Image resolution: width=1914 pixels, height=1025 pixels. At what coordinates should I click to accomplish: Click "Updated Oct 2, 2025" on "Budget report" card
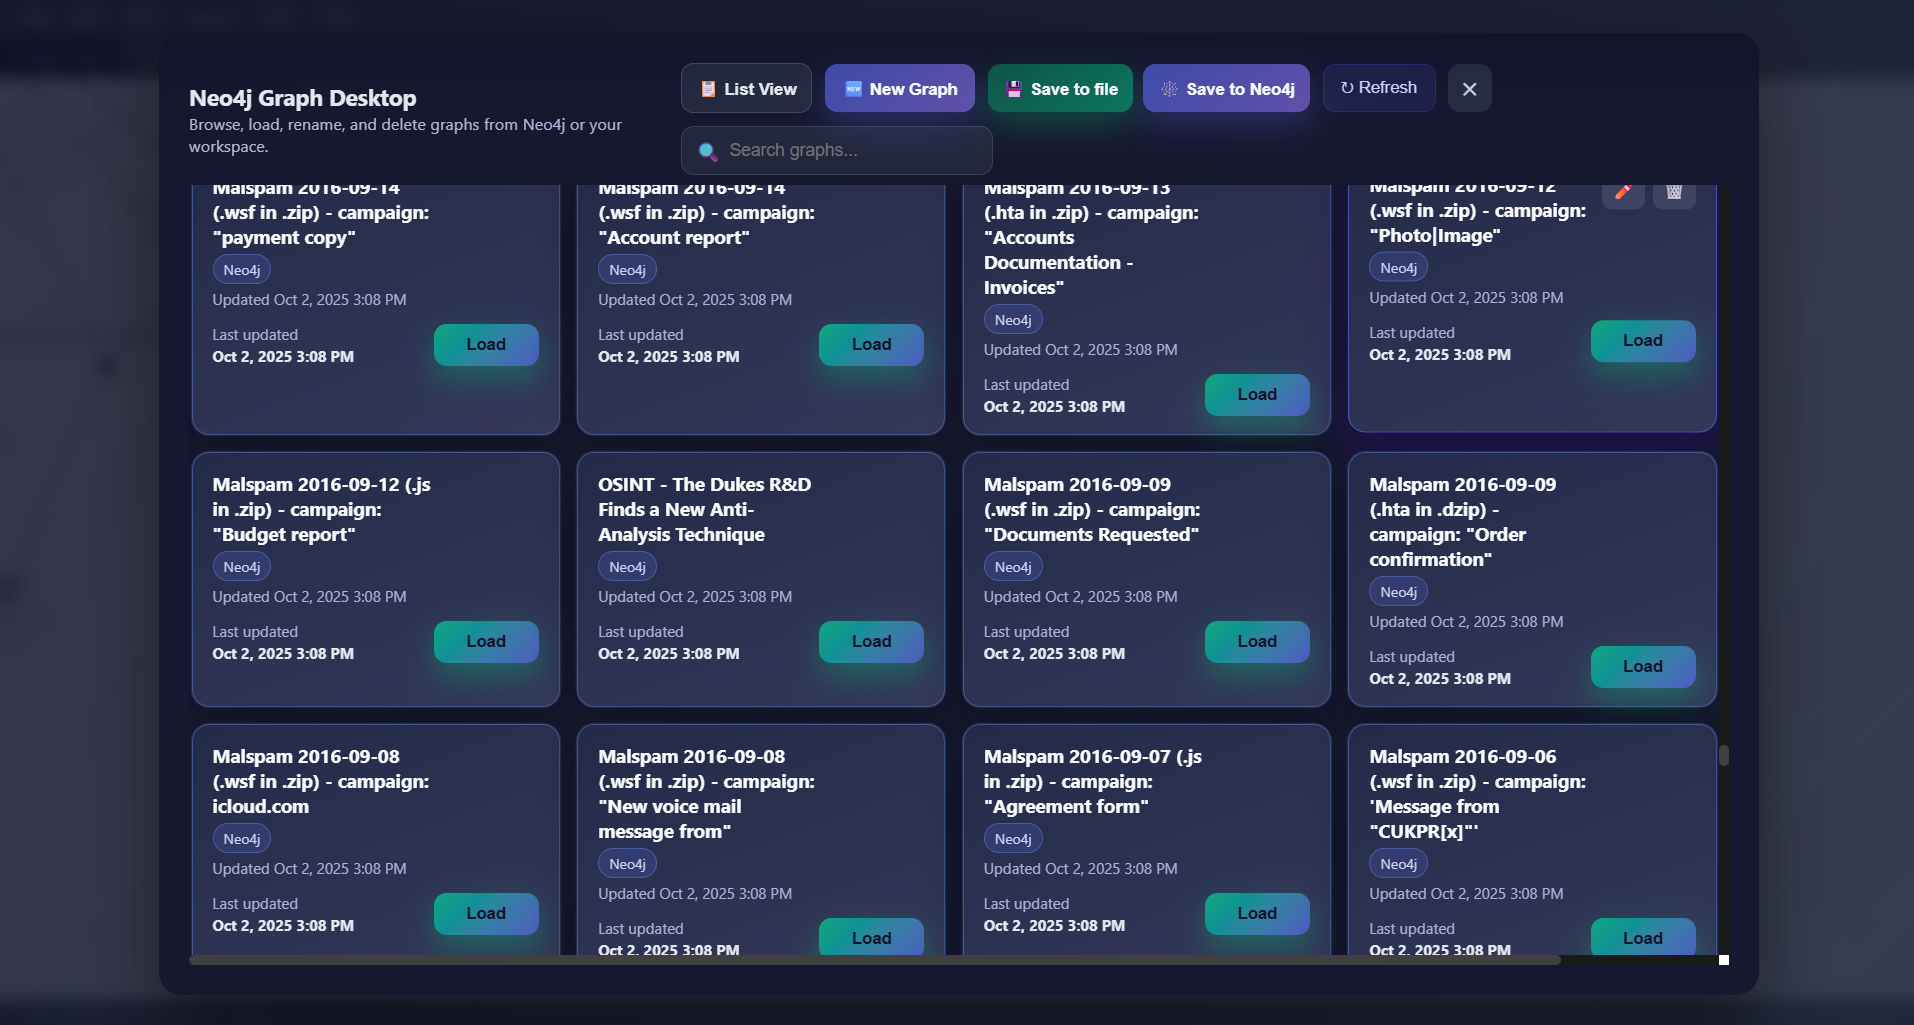pyautogui.click(x=309, y=597)
